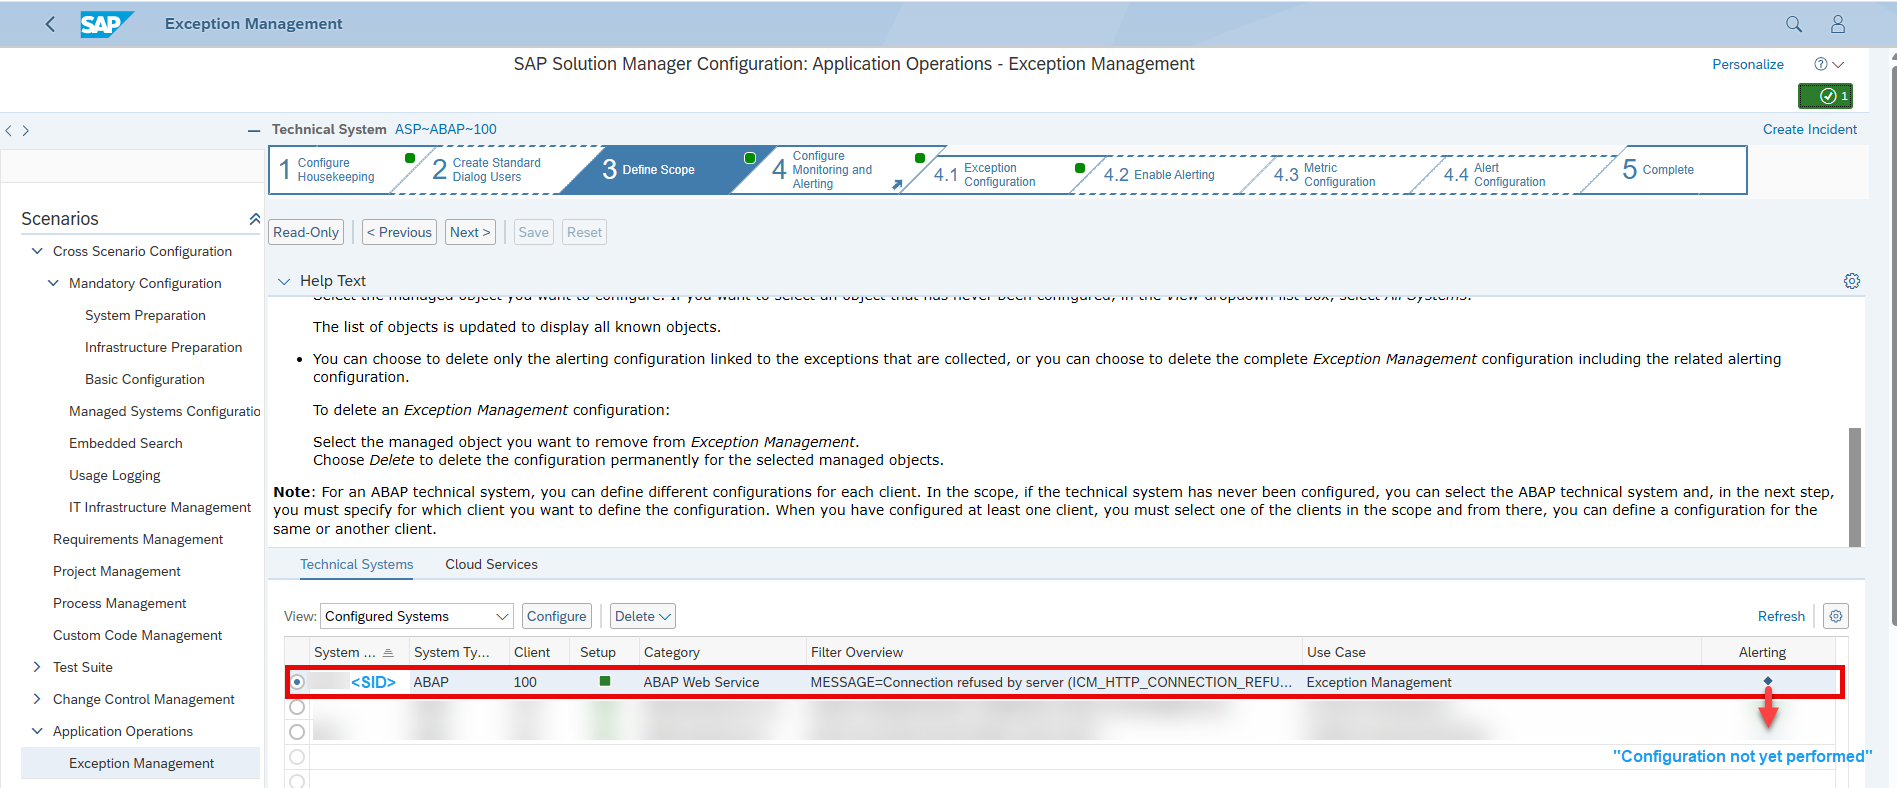Click the Next button
Viewport: 1897px width, 788px height.
[470, 232]
